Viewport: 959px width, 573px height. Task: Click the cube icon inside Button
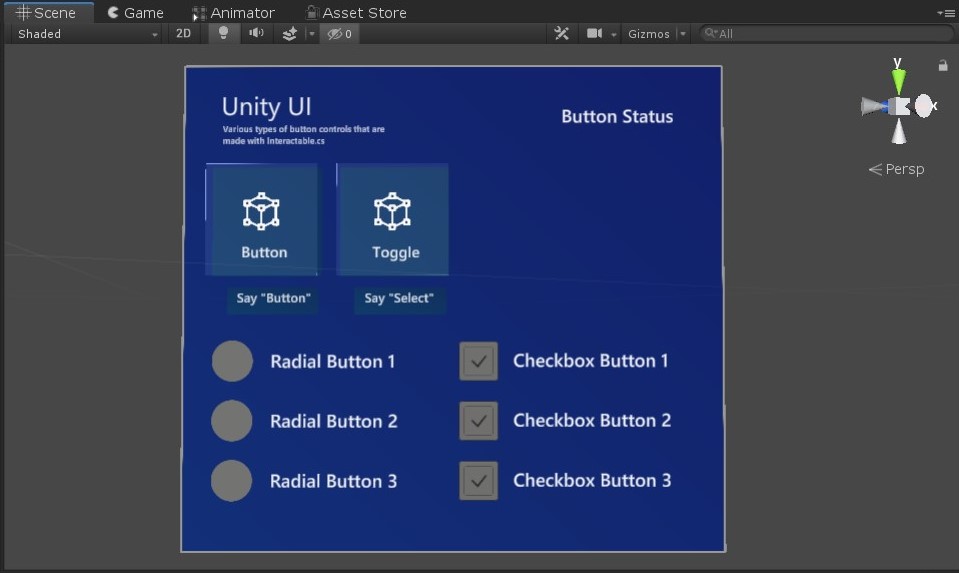pos(261,212)
